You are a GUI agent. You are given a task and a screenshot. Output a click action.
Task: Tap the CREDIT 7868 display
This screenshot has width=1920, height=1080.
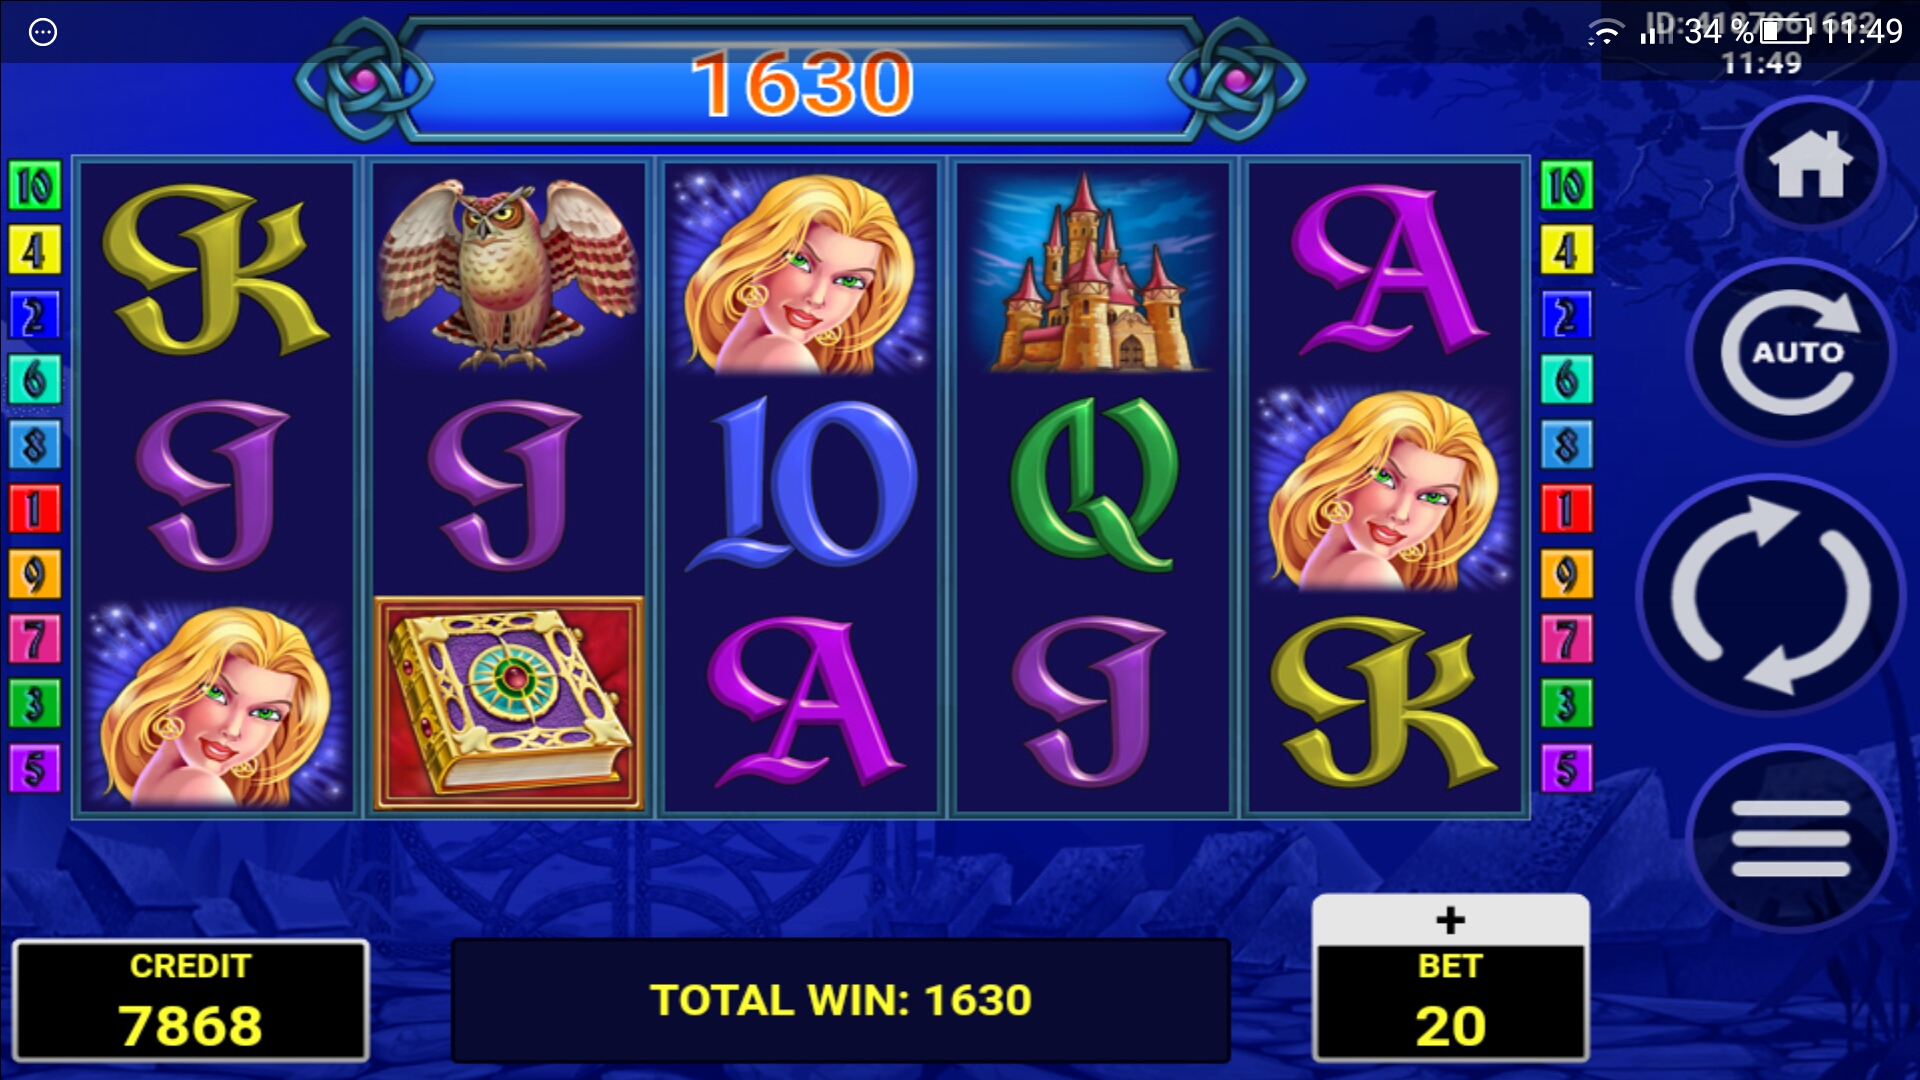pos(190,1001)
